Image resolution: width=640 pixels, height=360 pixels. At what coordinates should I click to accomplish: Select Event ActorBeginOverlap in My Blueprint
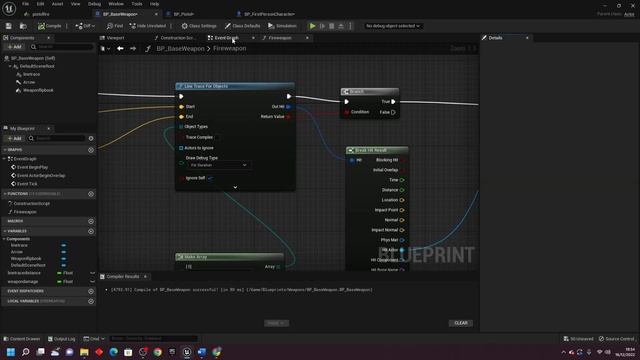(x=41, y=176)
